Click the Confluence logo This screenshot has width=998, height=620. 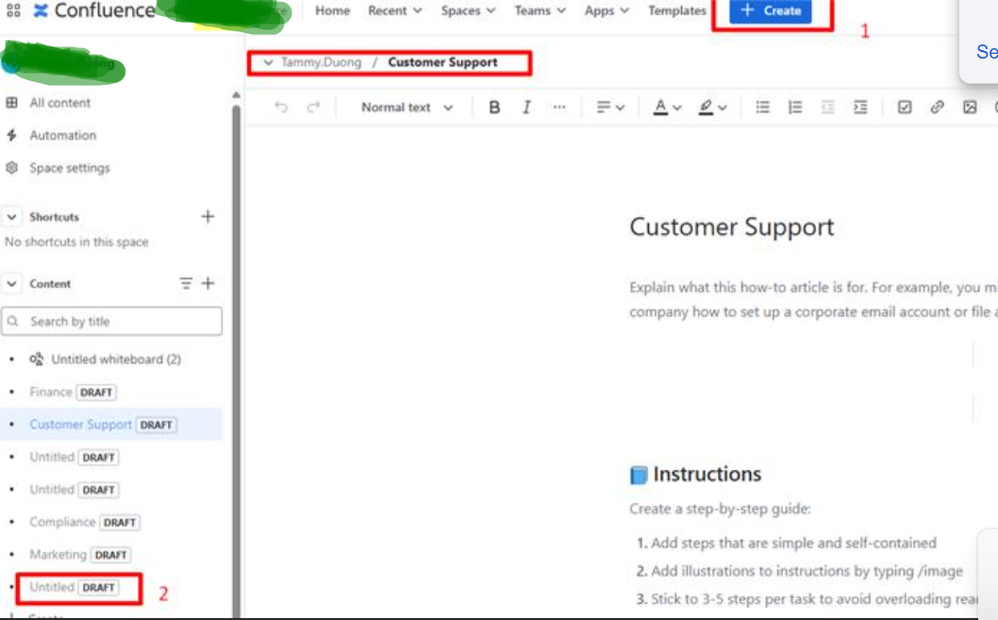click(94, 10)
